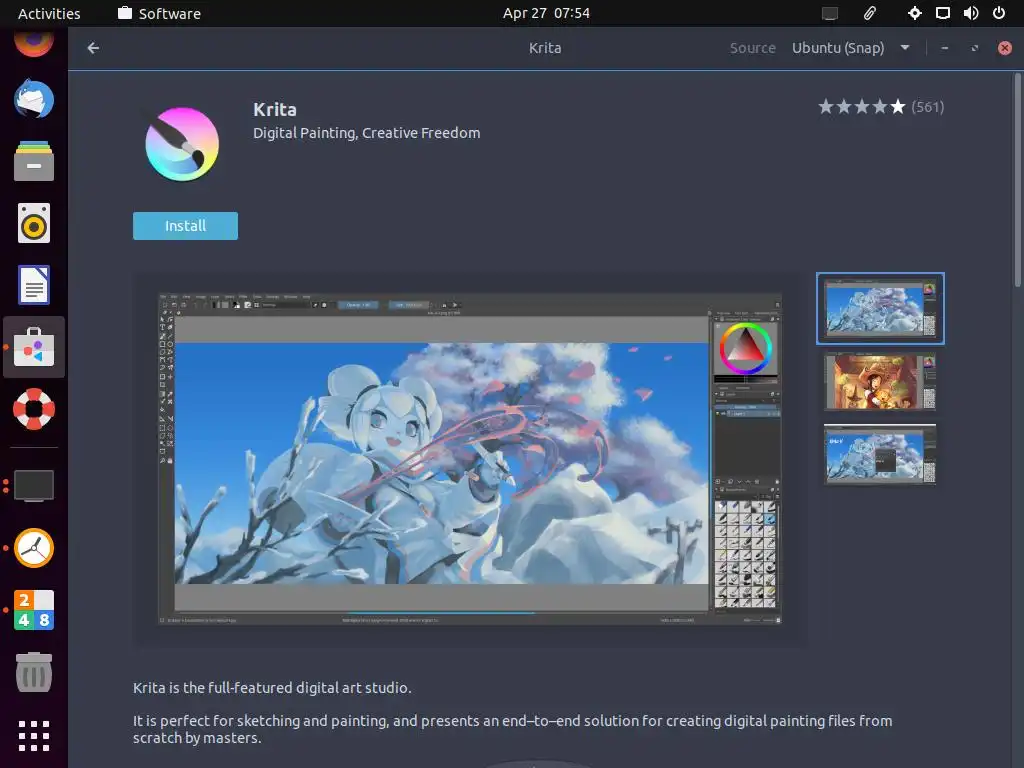Screen dimensions: 1024x768
Task: Open the Files manager from the dock
Action: (34, 161)
